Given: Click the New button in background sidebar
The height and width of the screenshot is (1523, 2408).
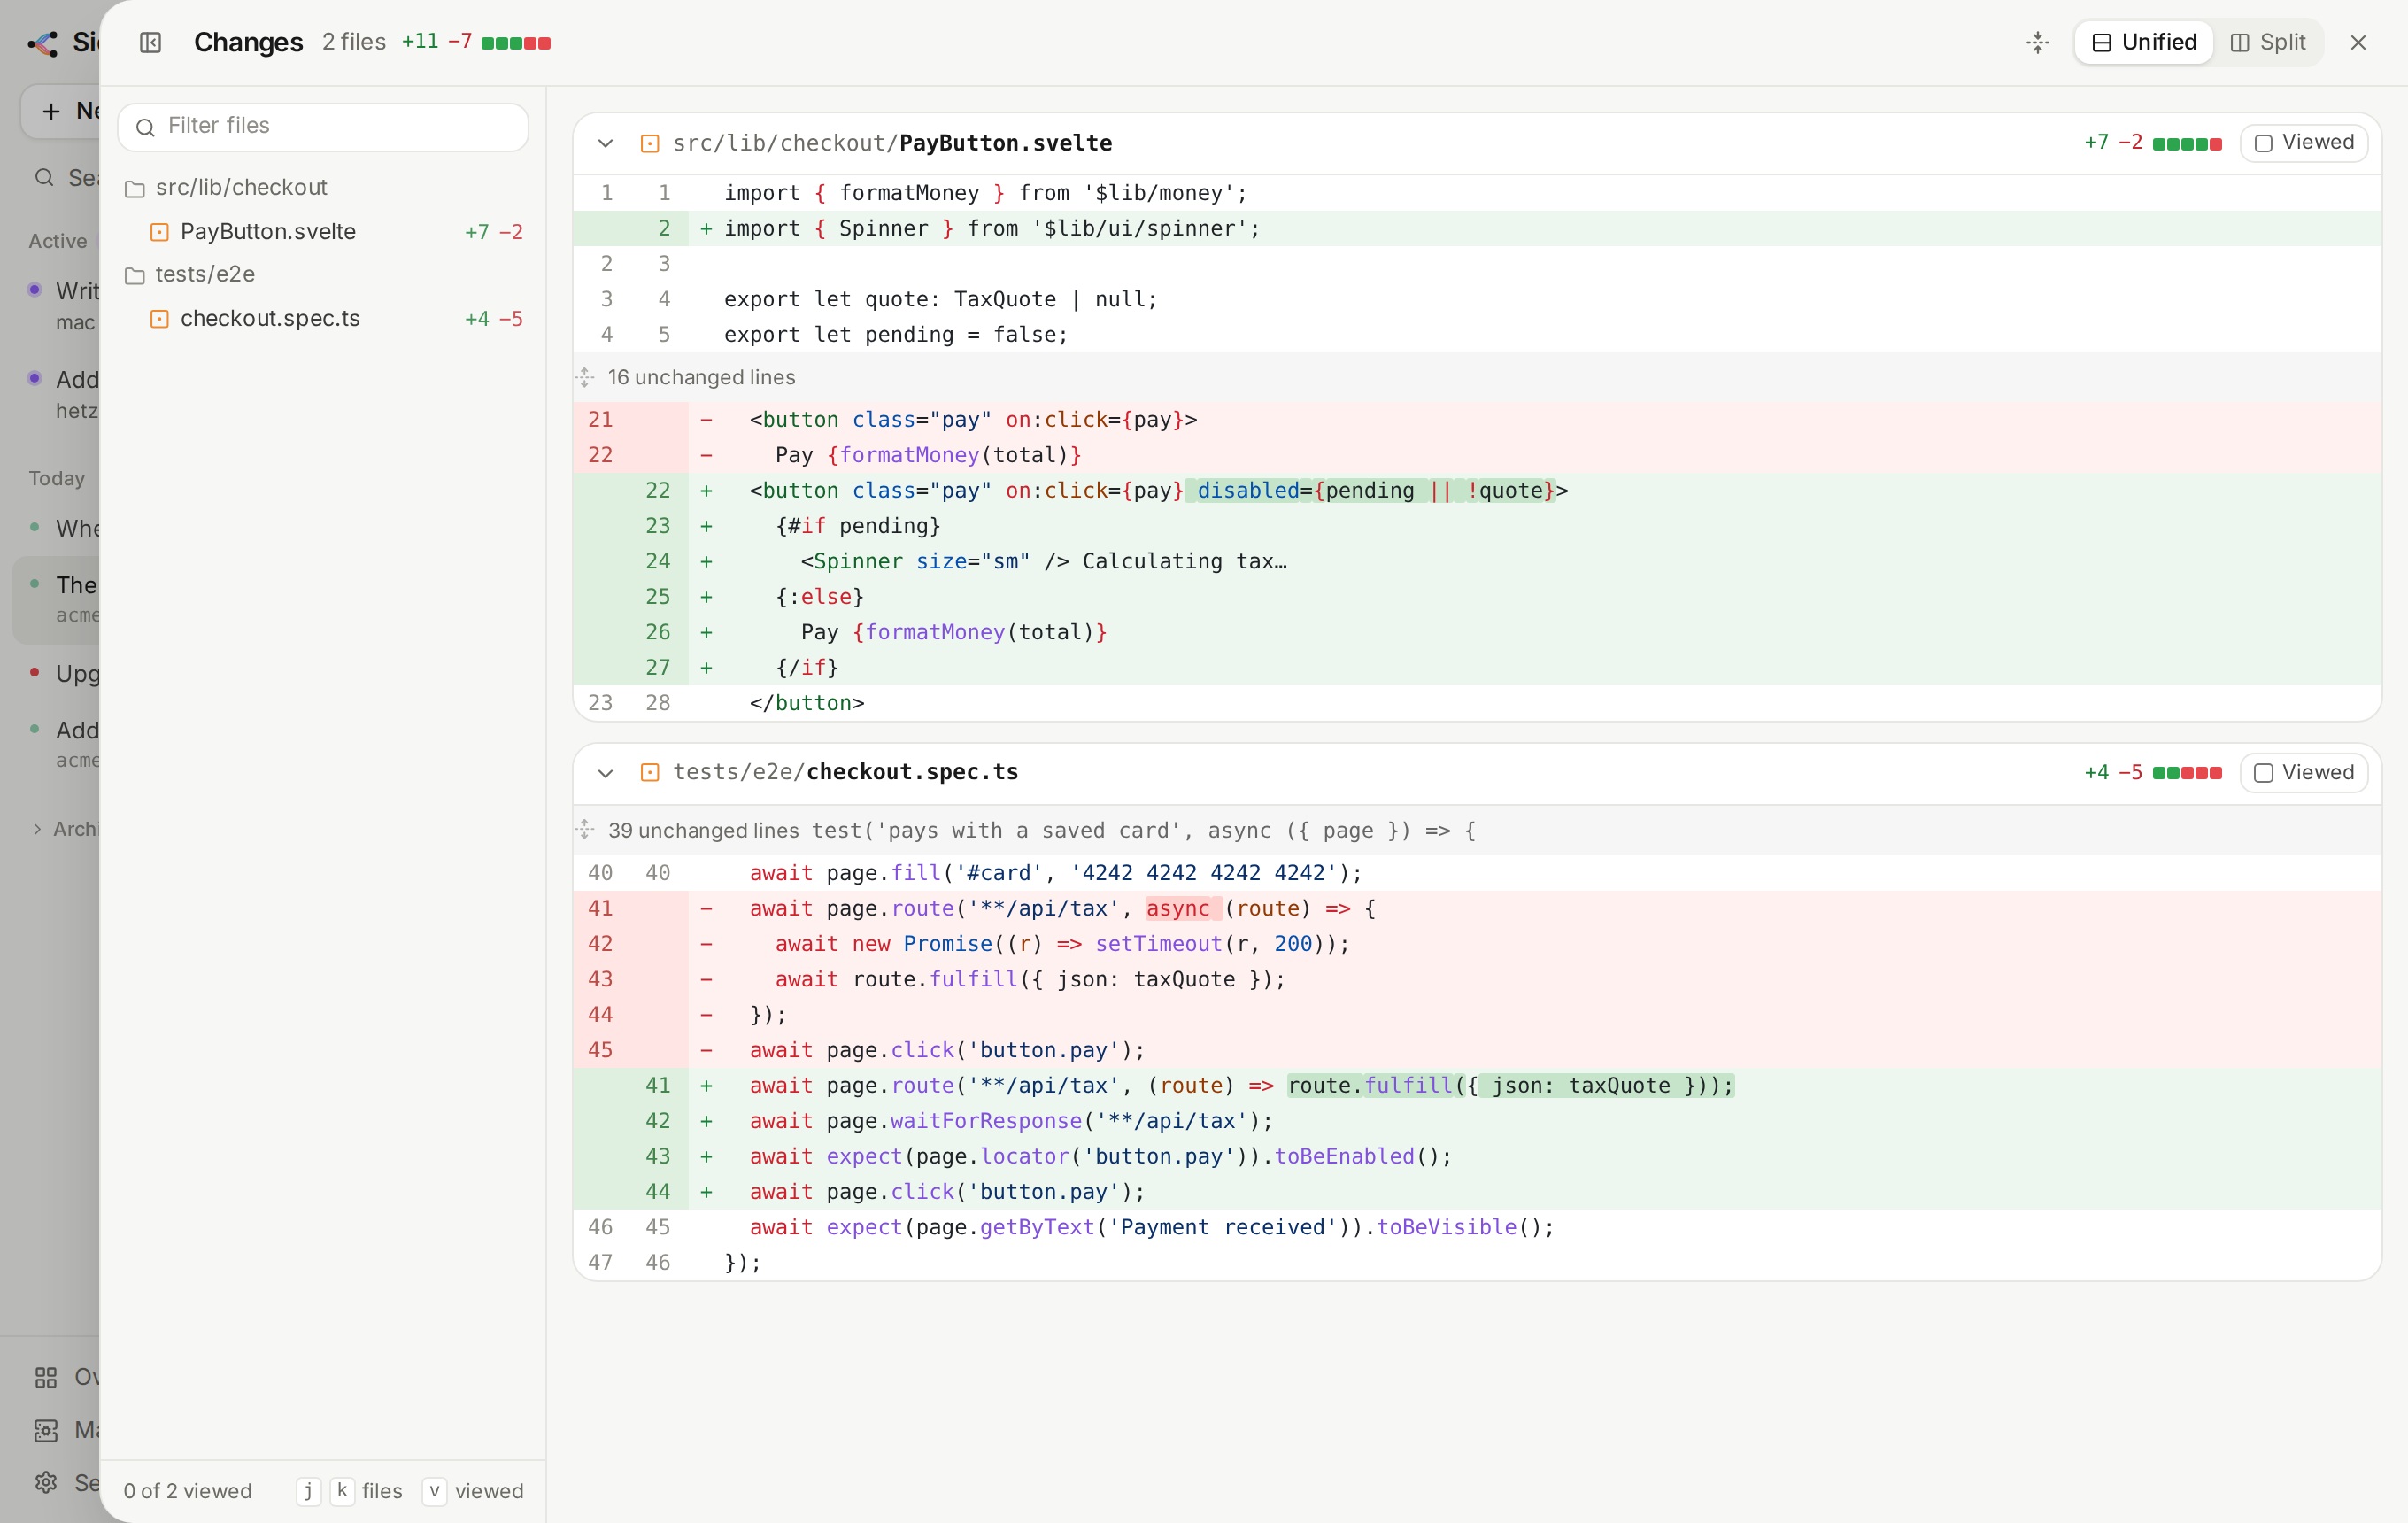Looking at the screenshot, I should tap(60, 111).
